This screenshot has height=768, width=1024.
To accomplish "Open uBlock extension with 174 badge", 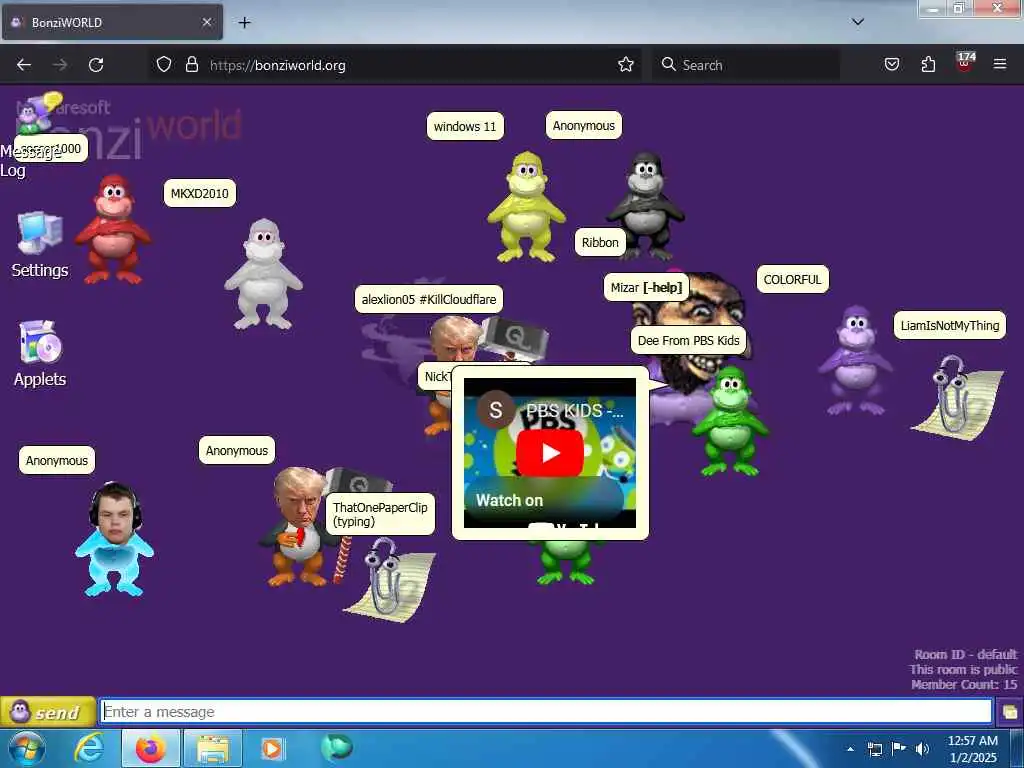I will 965,63.
